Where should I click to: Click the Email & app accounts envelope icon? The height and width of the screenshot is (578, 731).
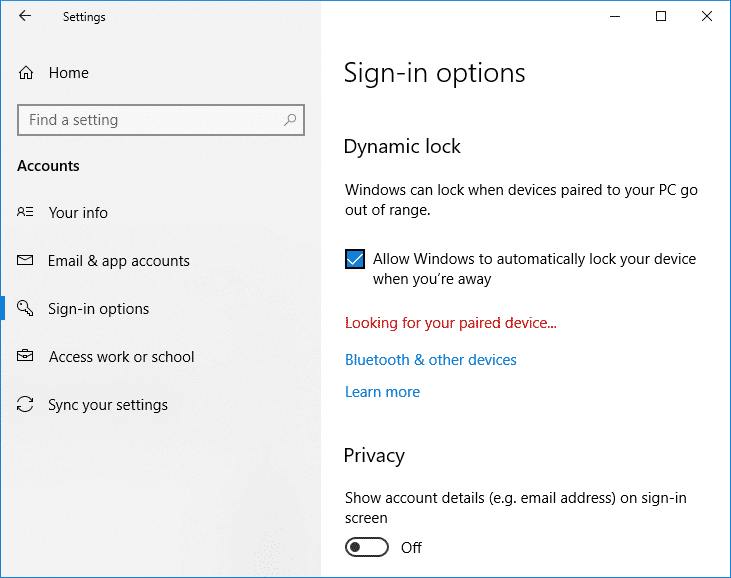(26, 261)
